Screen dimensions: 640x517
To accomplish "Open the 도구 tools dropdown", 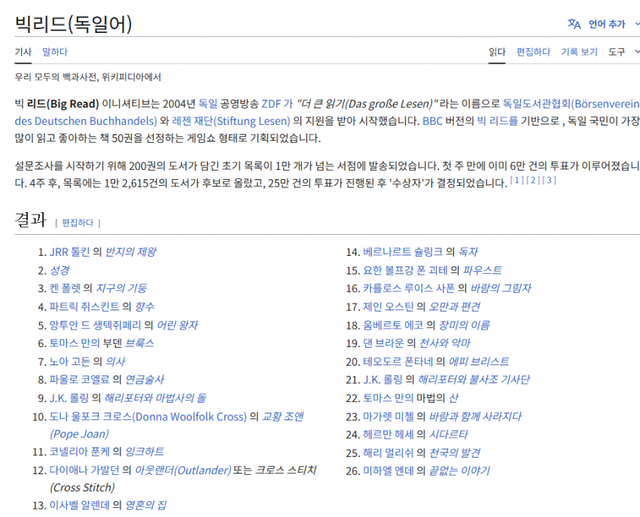I will tap(621, 52).
